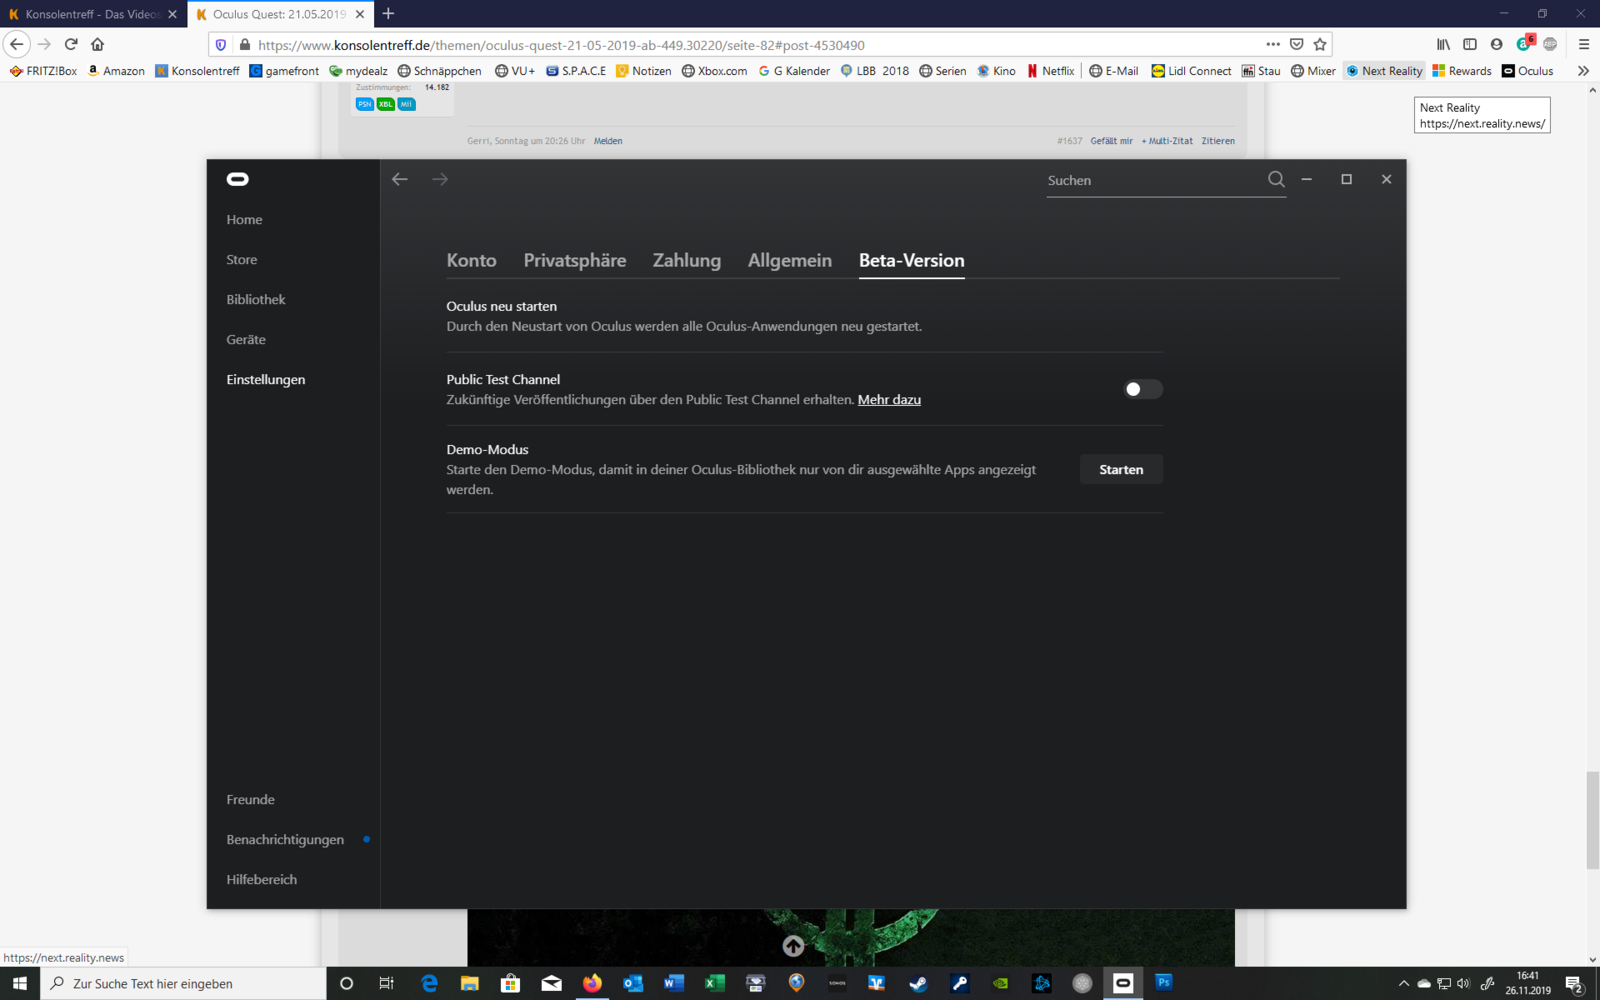Switch to the Konto tab
This screenshot has height=1000, width=1600.
pos(471,260)
